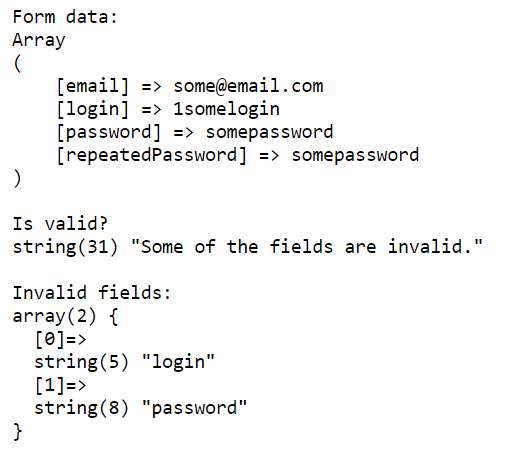The width and height of the screenshot is (513, 463).
Task: Click the [password] key label
Action: 109,132
